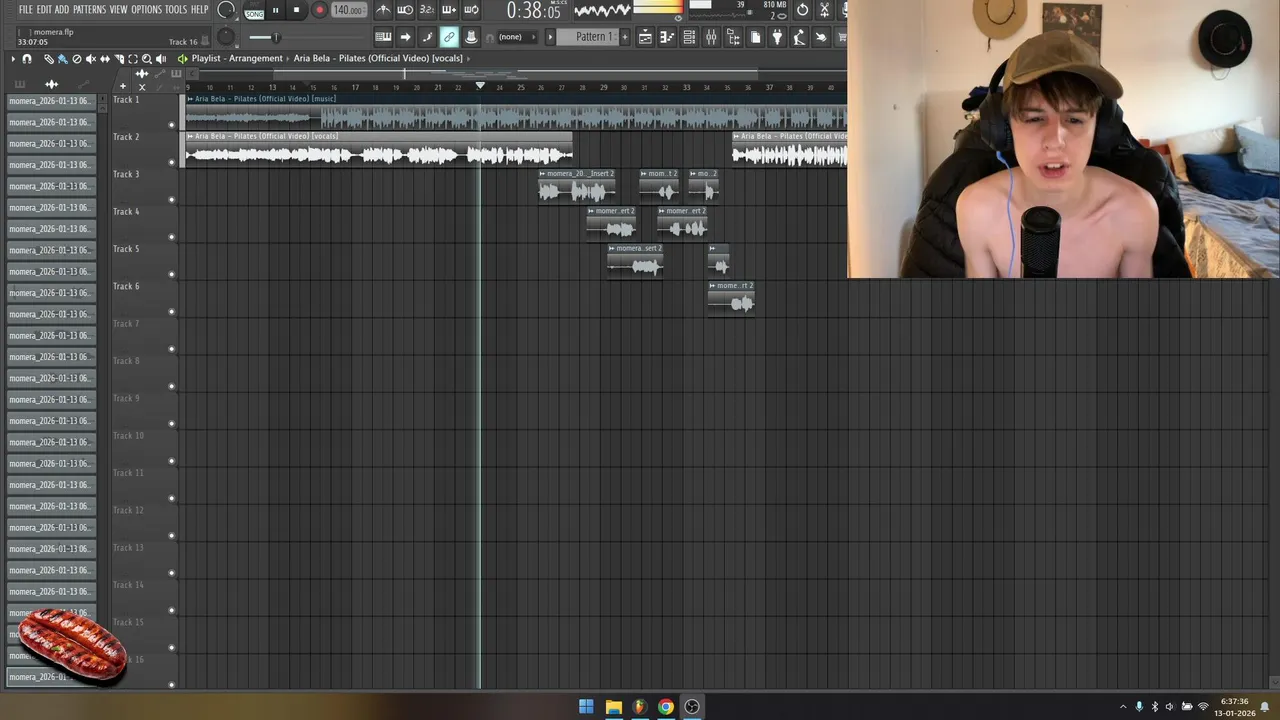Open File Explorer in Windows taskbar

click(613, 707)
